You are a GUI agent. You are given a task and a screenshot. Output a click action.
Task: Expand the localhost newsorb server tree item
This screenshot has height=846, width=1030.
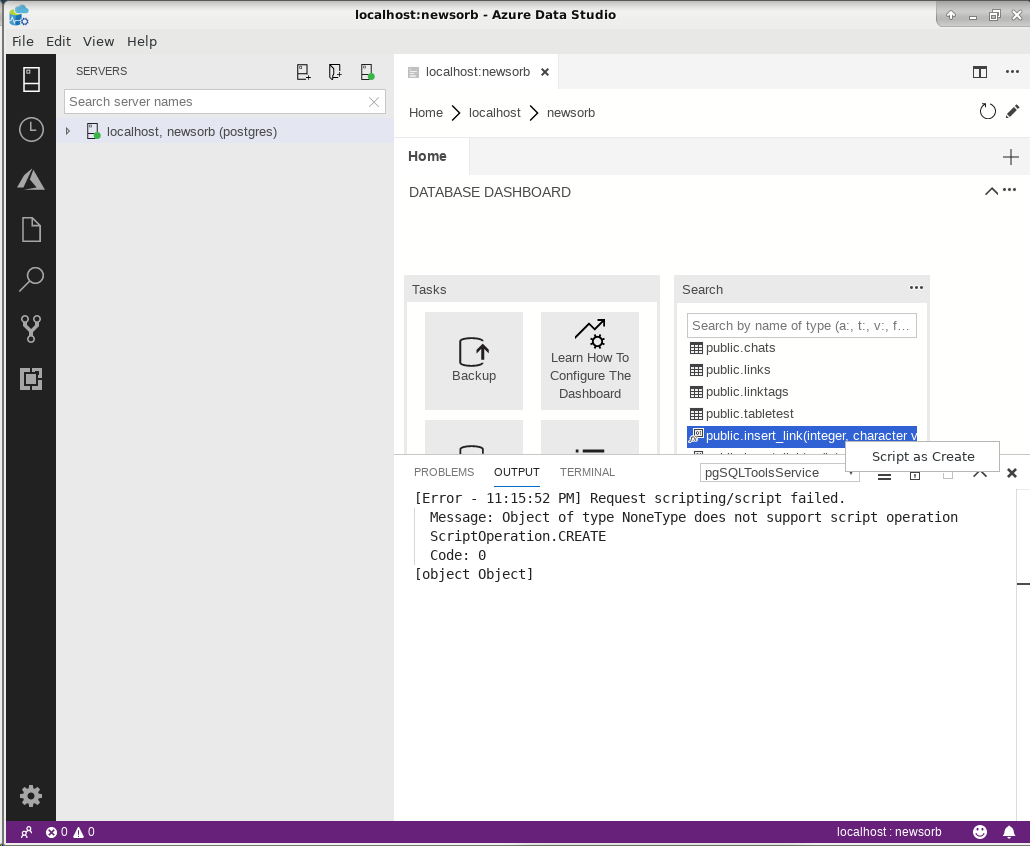tap(68, 131)
